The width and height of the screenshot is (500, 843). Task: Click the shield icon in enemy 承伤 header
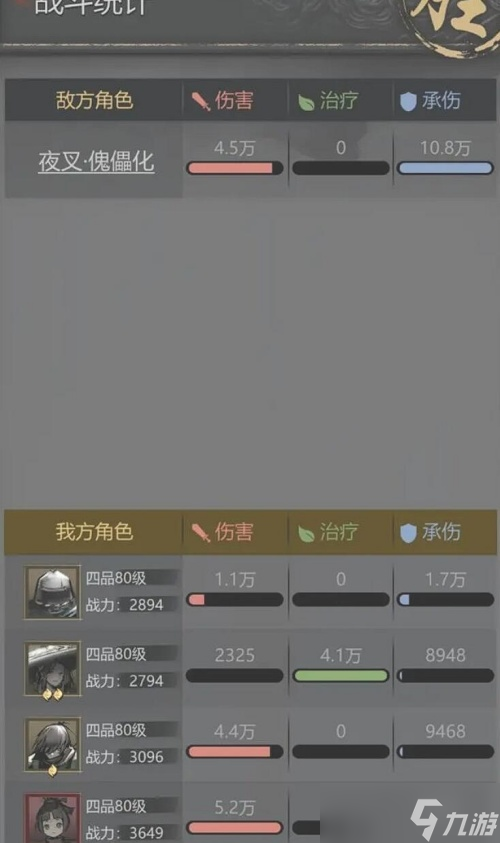408,101
